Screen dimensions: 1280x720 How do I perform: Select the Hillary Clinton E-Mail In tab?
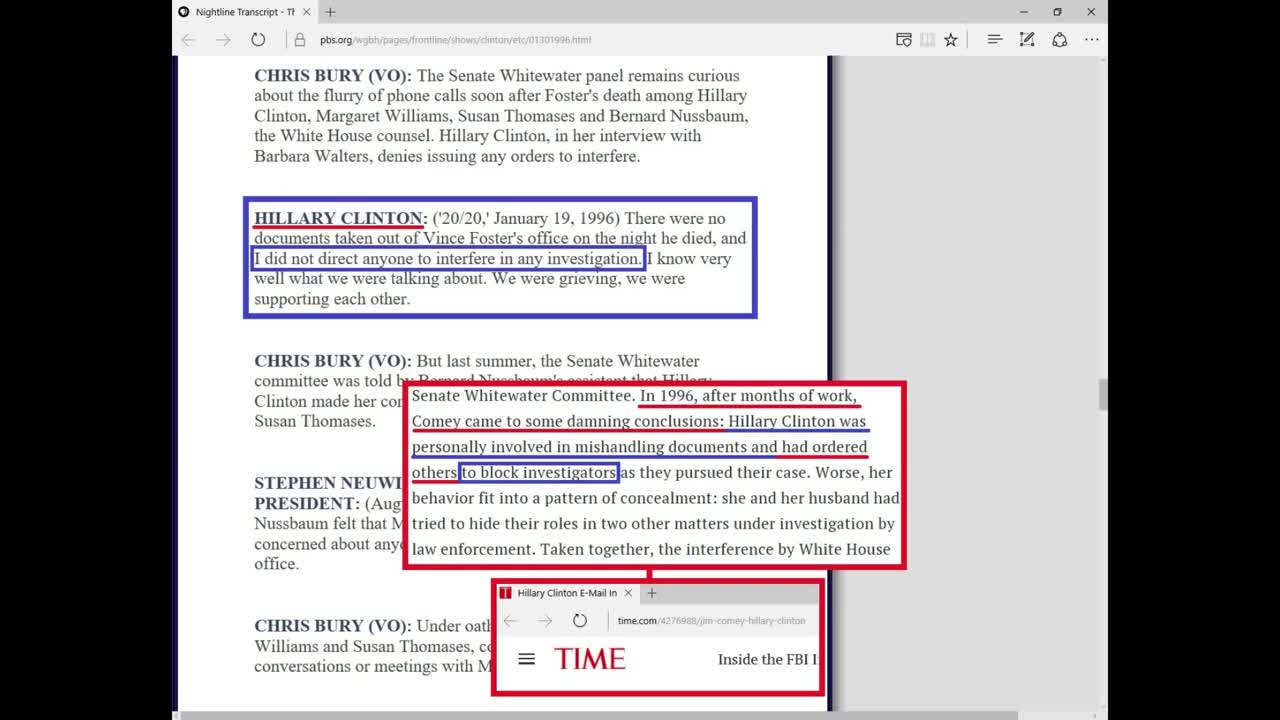pyautogui.click(x=567, y=593)
